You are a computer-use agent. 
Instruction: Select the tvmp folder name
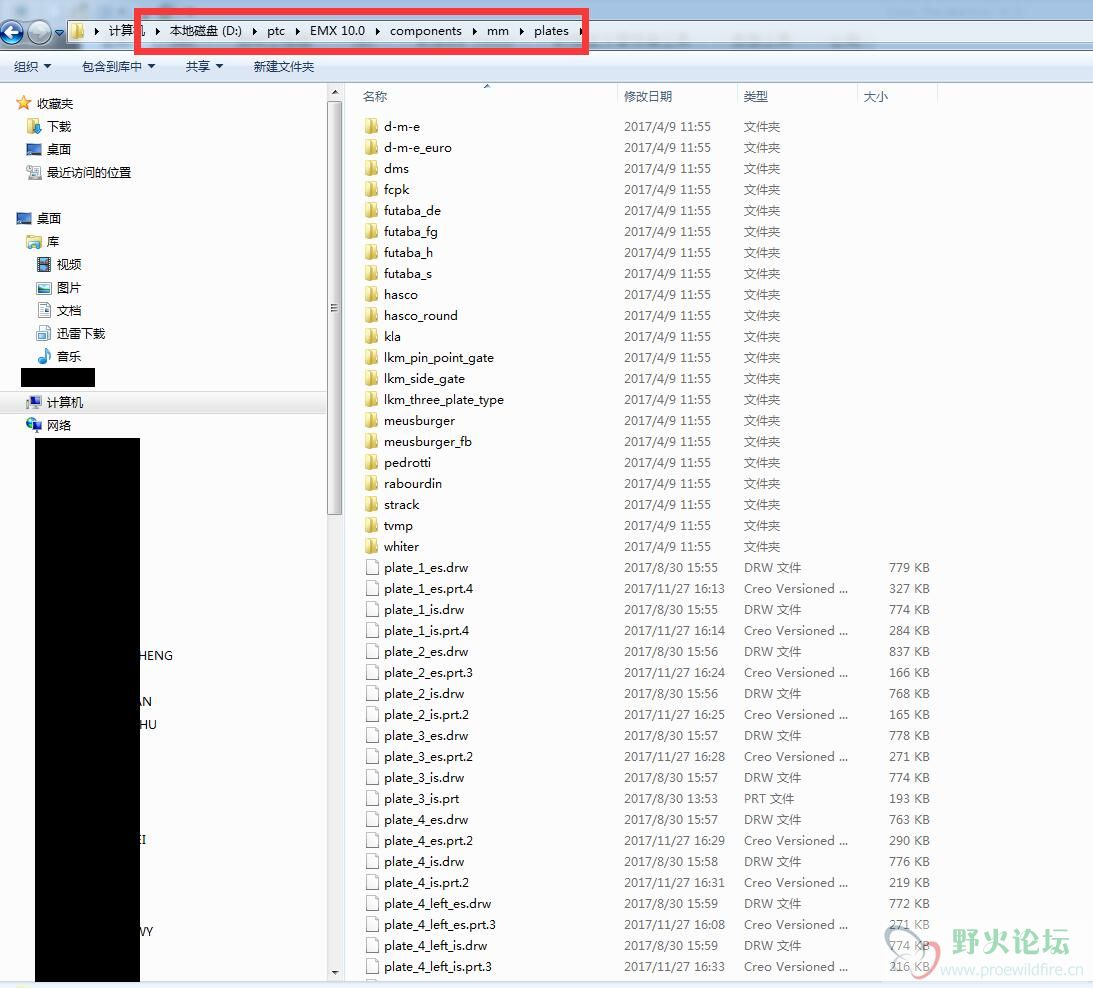pos(398,525)
